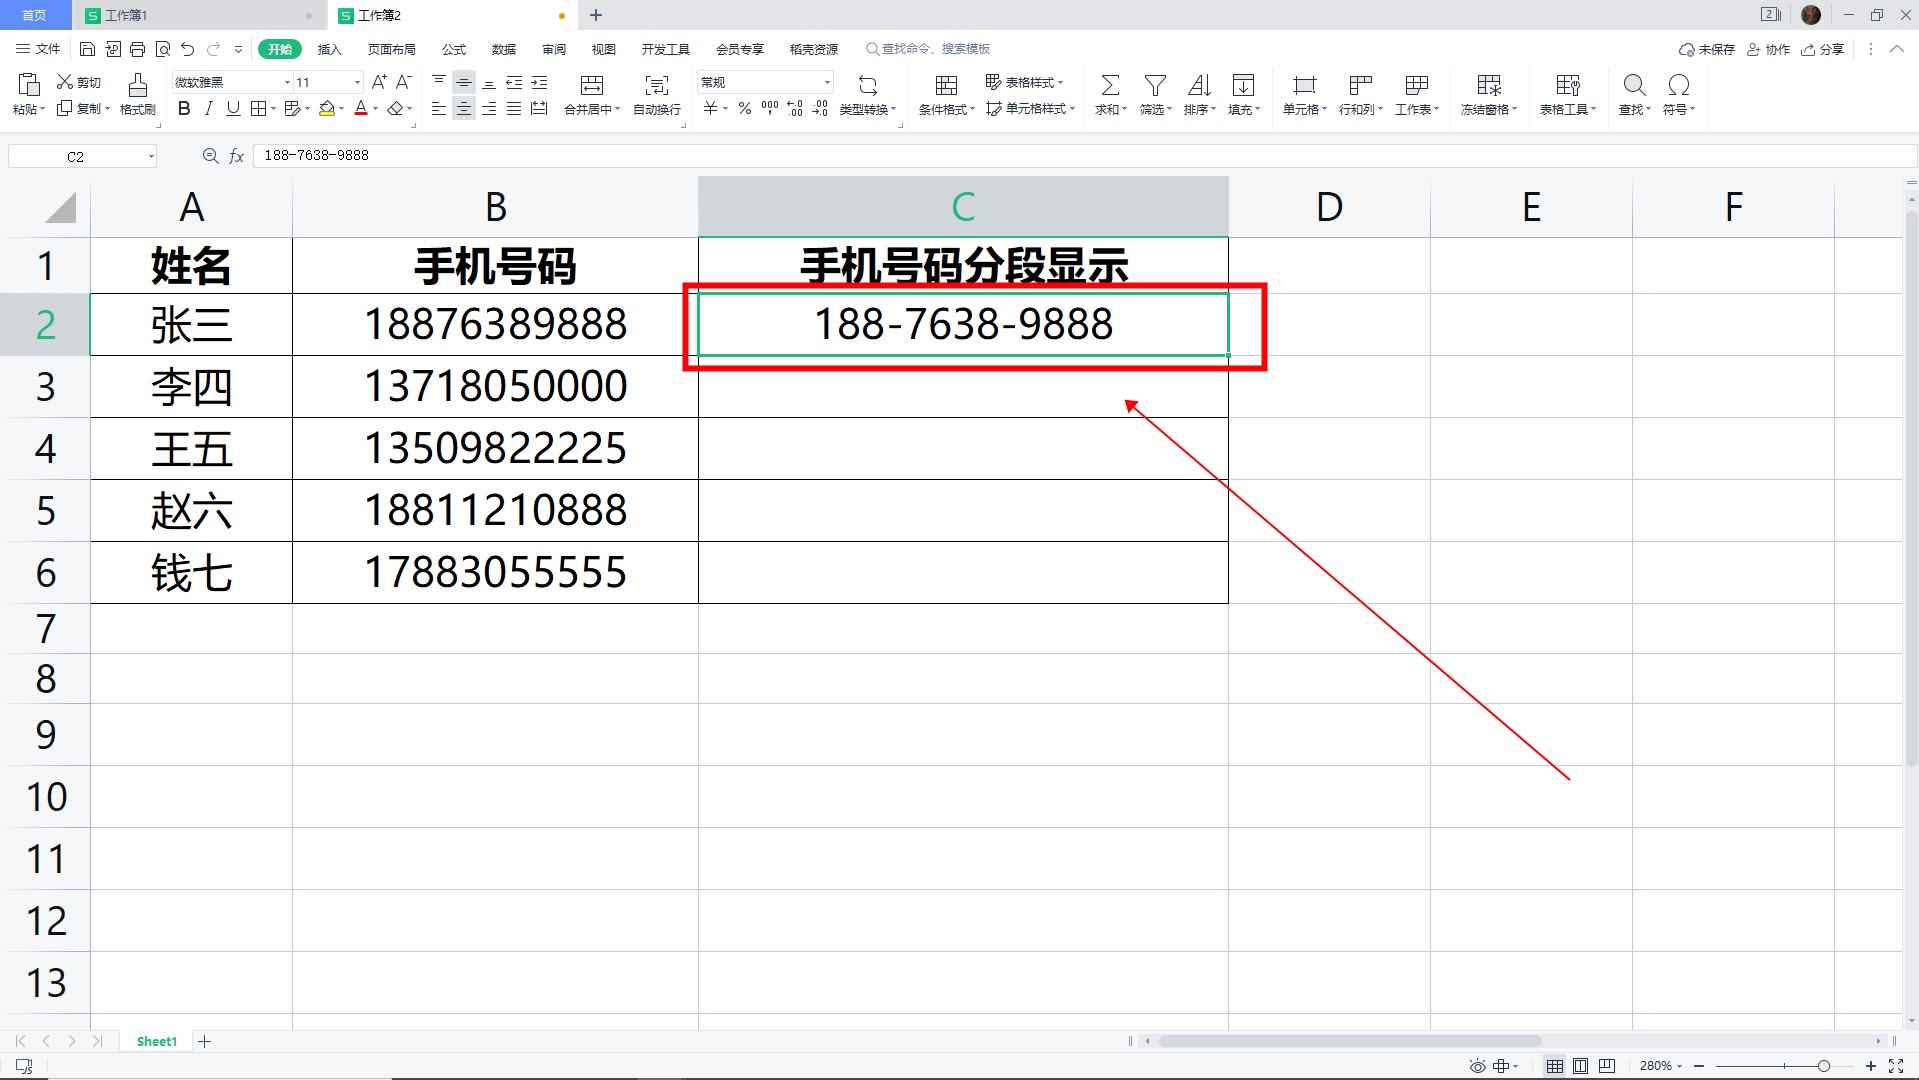Click the Freeze Panes (冻结窗格) icon

click(x=1488, y=86)
